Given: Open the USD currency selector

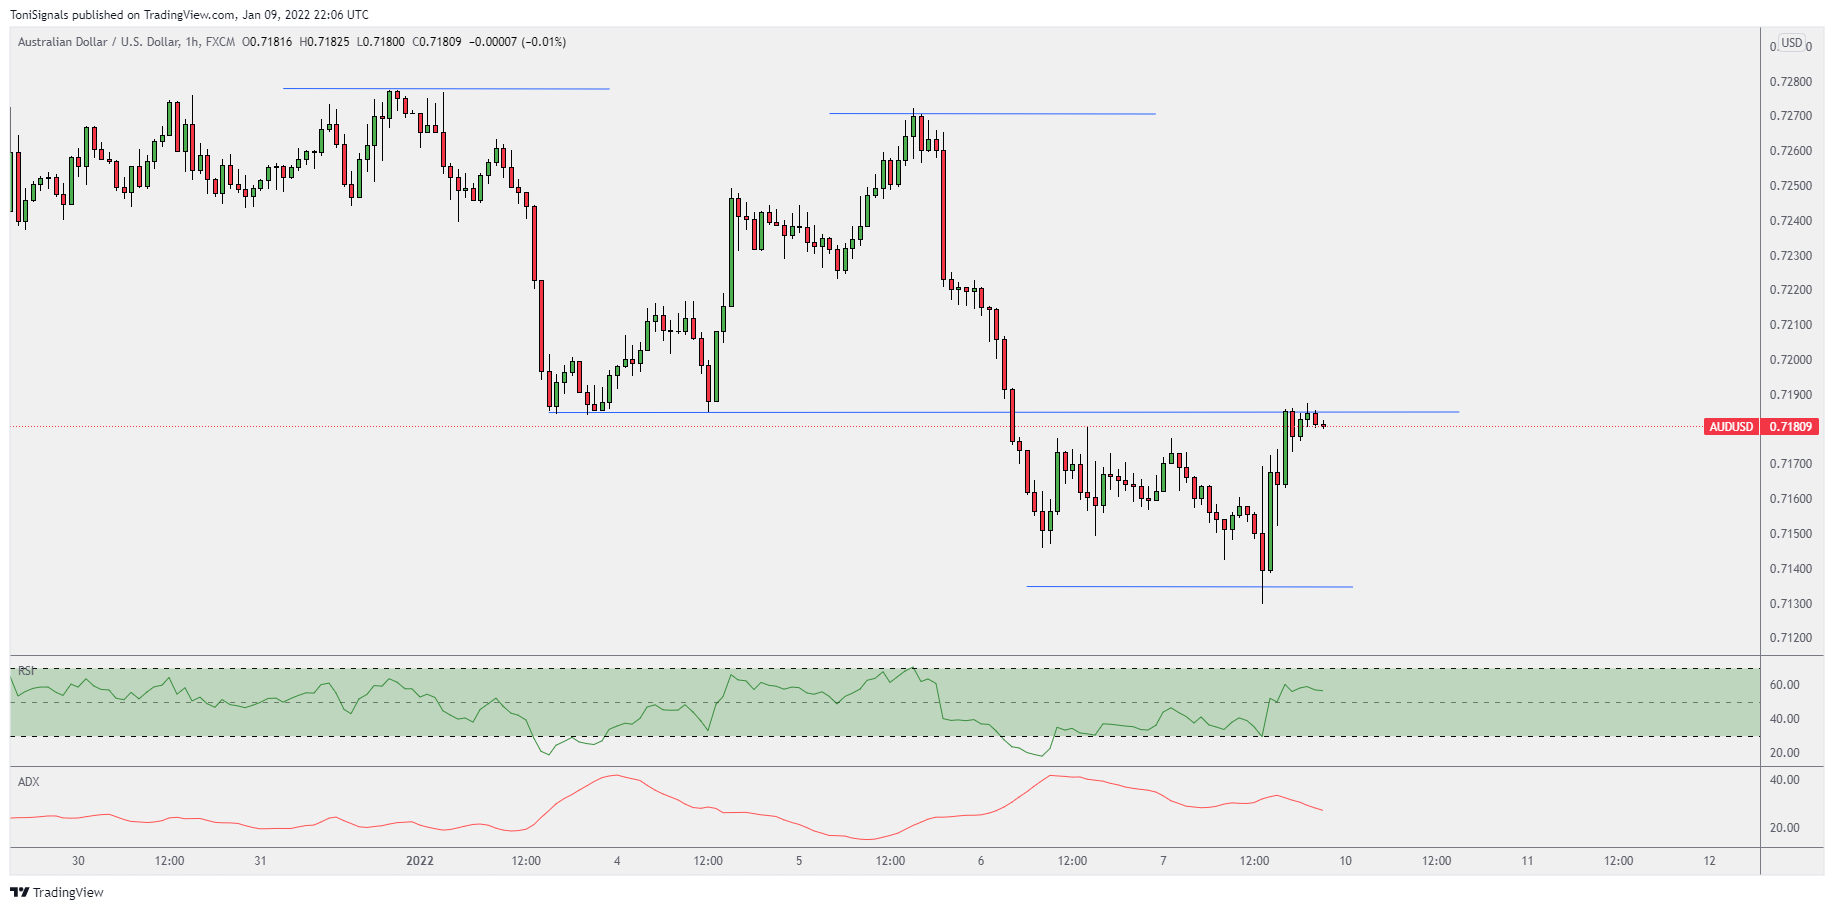Looking at the screenshot, I should click(1791, 43).
